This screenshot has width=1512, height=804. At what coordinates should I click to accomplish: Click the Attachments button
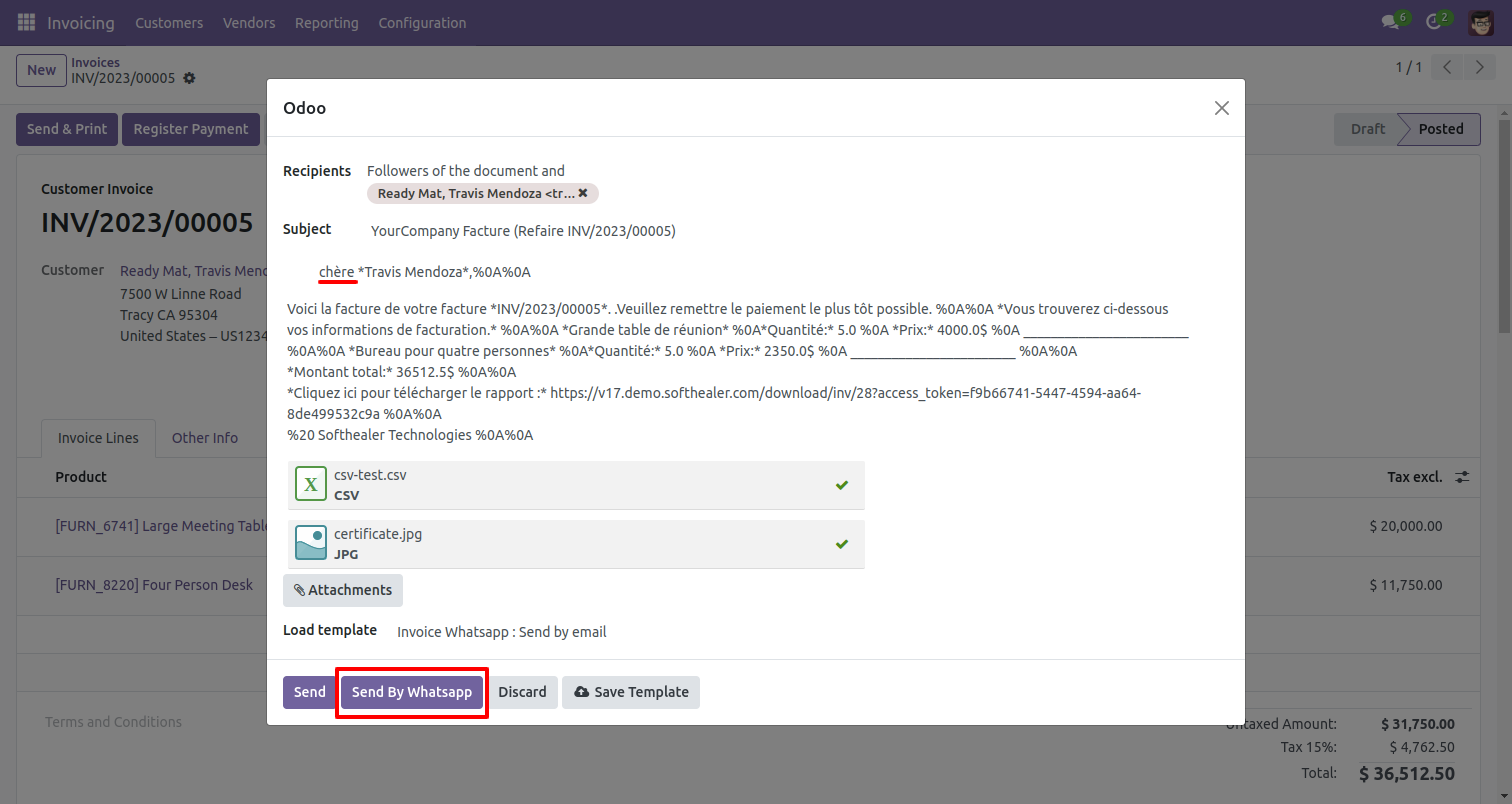(343, 590)
